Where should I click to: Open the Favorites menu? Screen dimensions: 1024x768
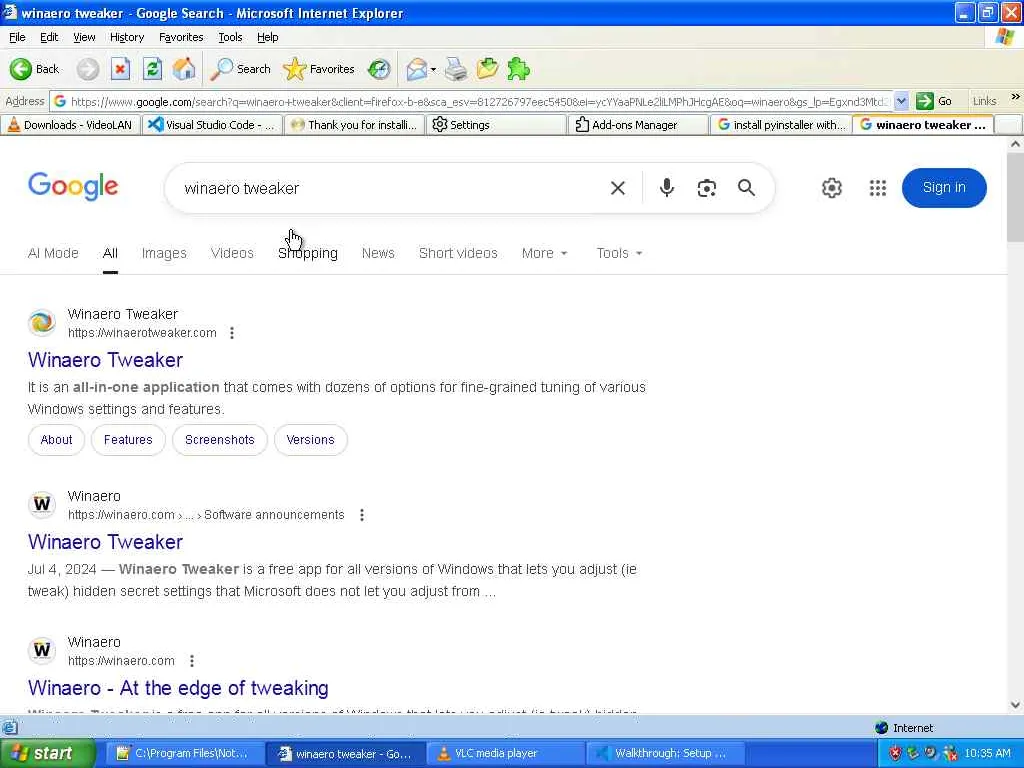point(181,37)
